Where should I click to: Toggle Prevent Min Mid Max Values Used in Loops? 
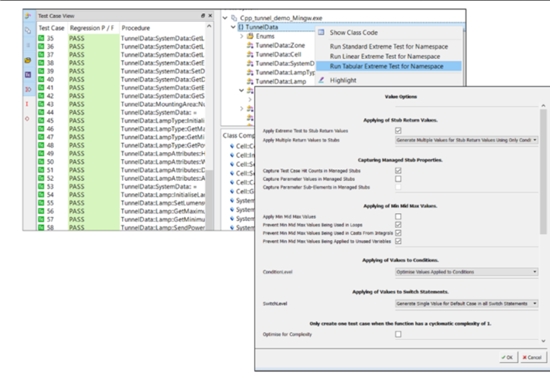pos(398,225)
